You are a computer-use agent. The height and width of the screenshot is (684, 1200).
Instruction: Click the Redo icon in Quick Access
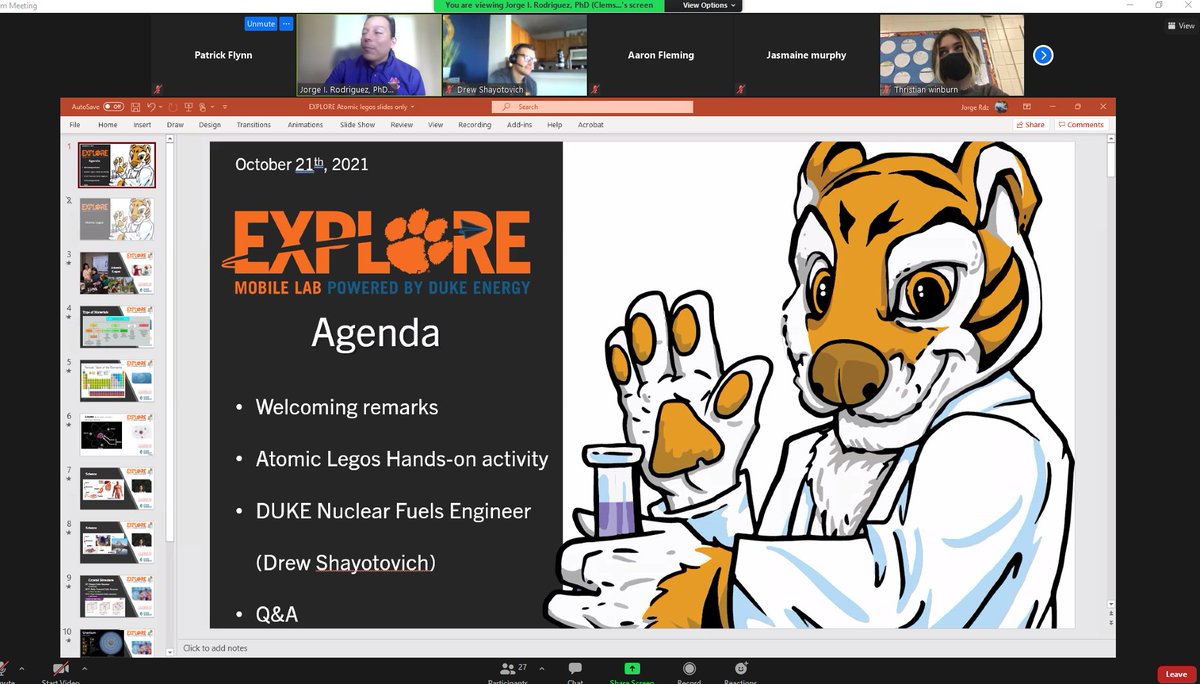172,107
